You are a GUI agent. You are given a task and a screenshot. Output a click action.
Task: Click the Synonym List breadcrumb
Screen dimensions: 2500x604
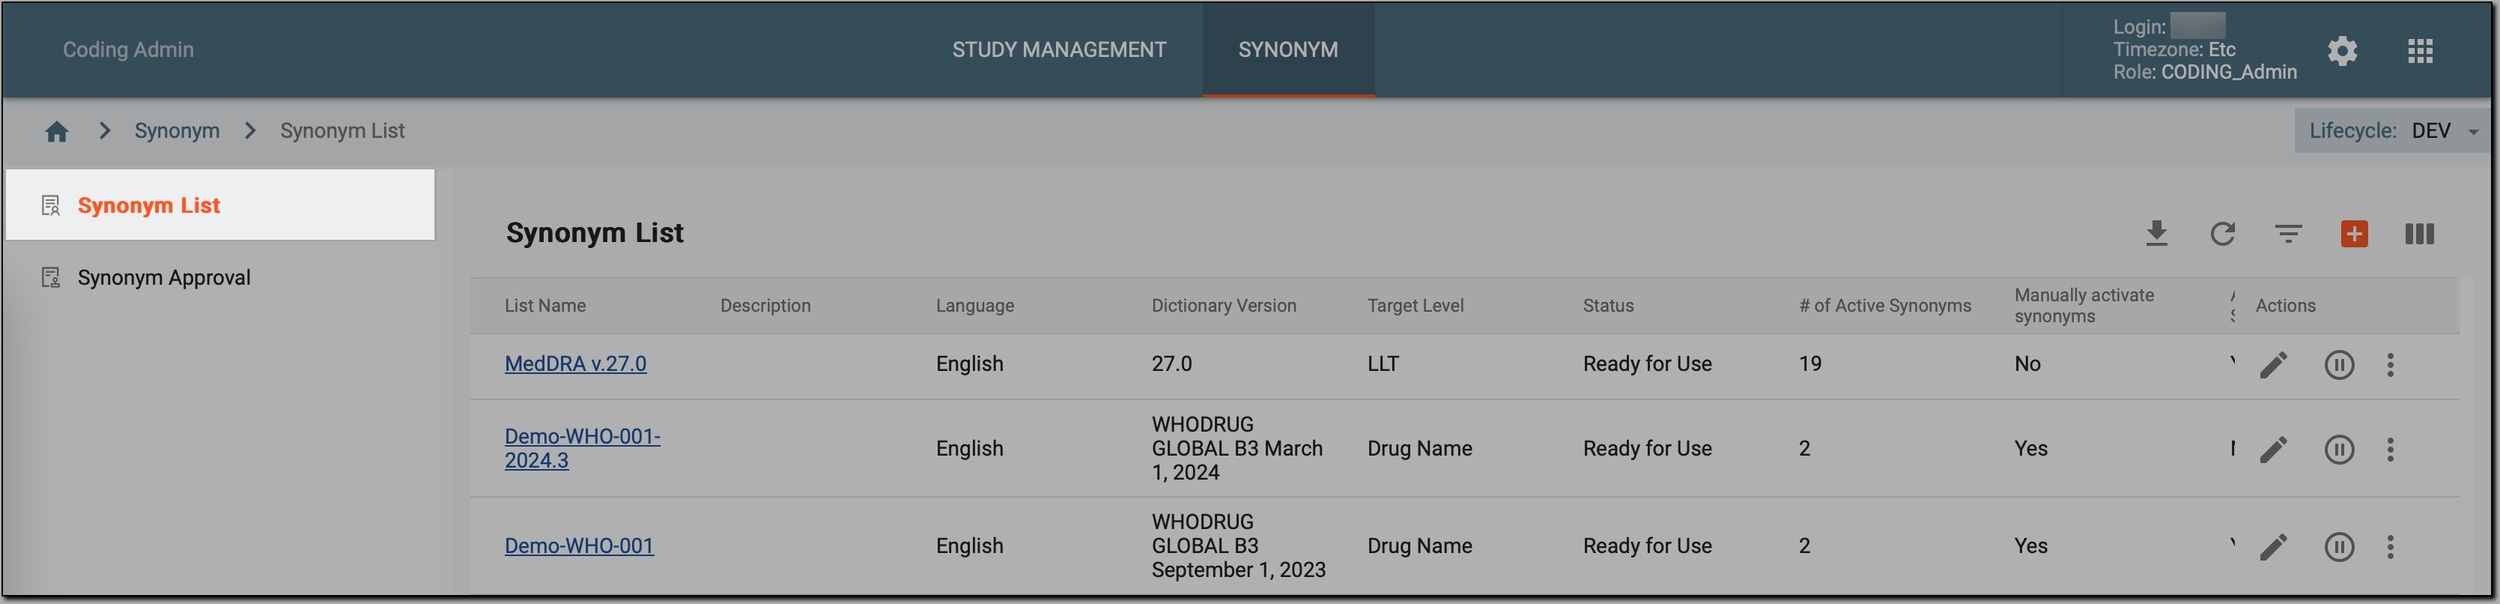[x=342, y=131]
